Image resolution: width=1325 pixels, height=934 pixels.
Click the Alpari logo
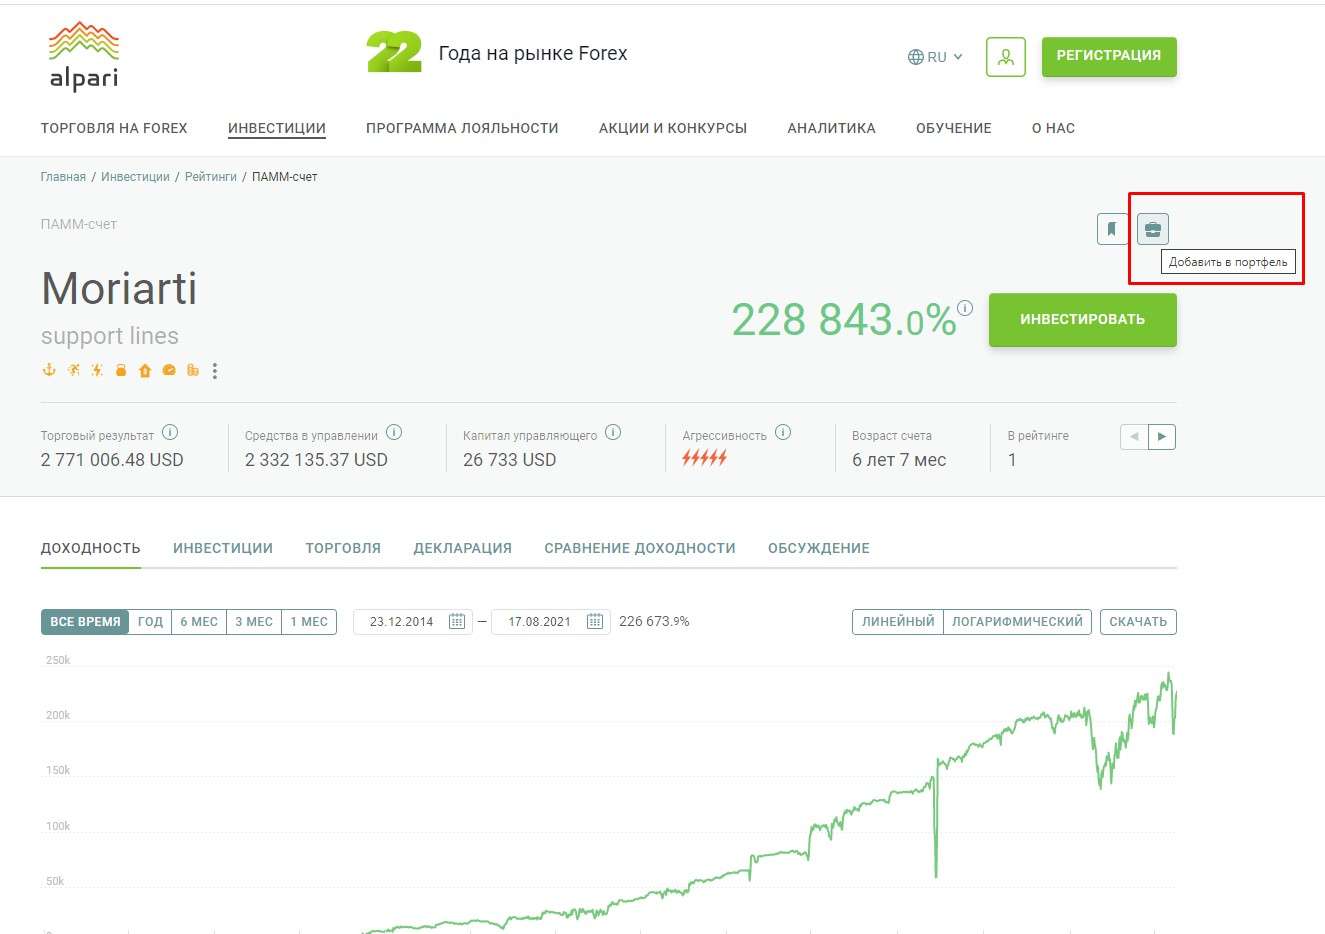(84, 57)
